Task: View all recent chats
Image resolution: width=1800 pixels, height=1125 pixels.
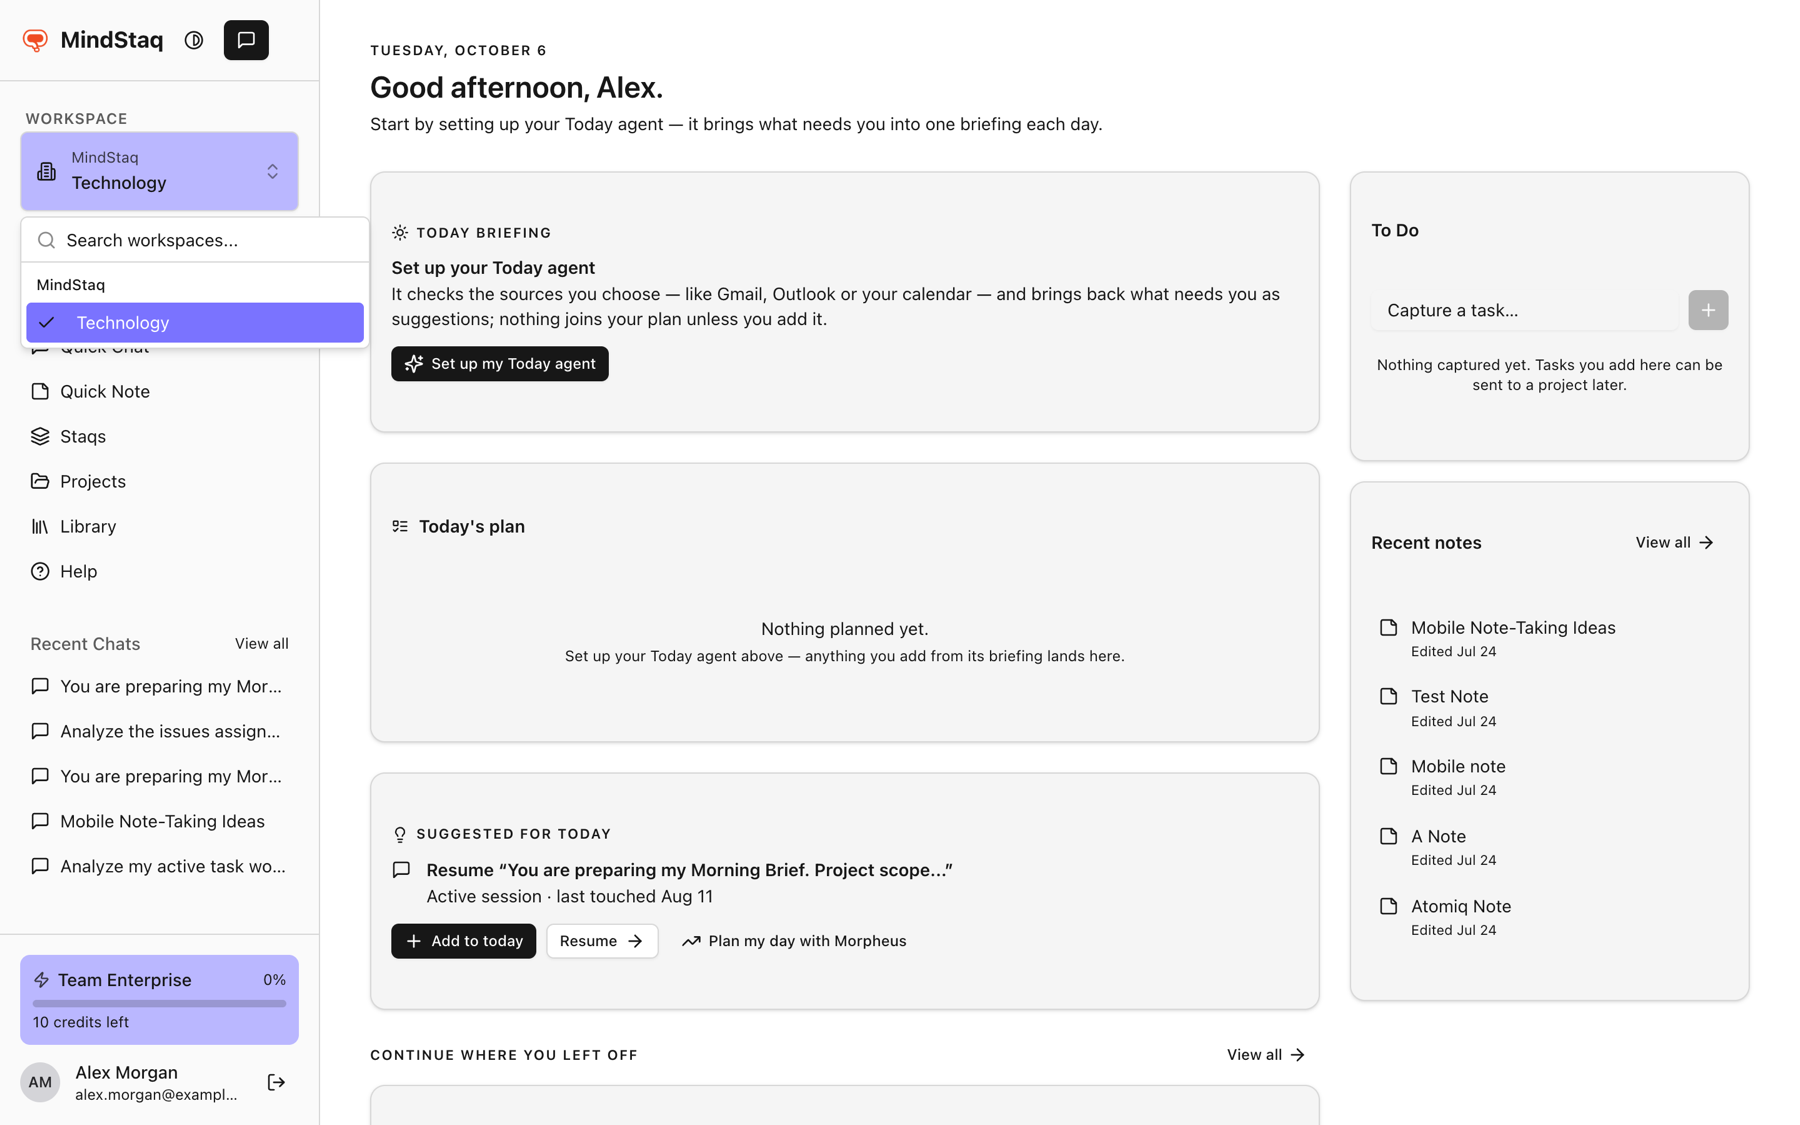Action: [x=262, y=643]
